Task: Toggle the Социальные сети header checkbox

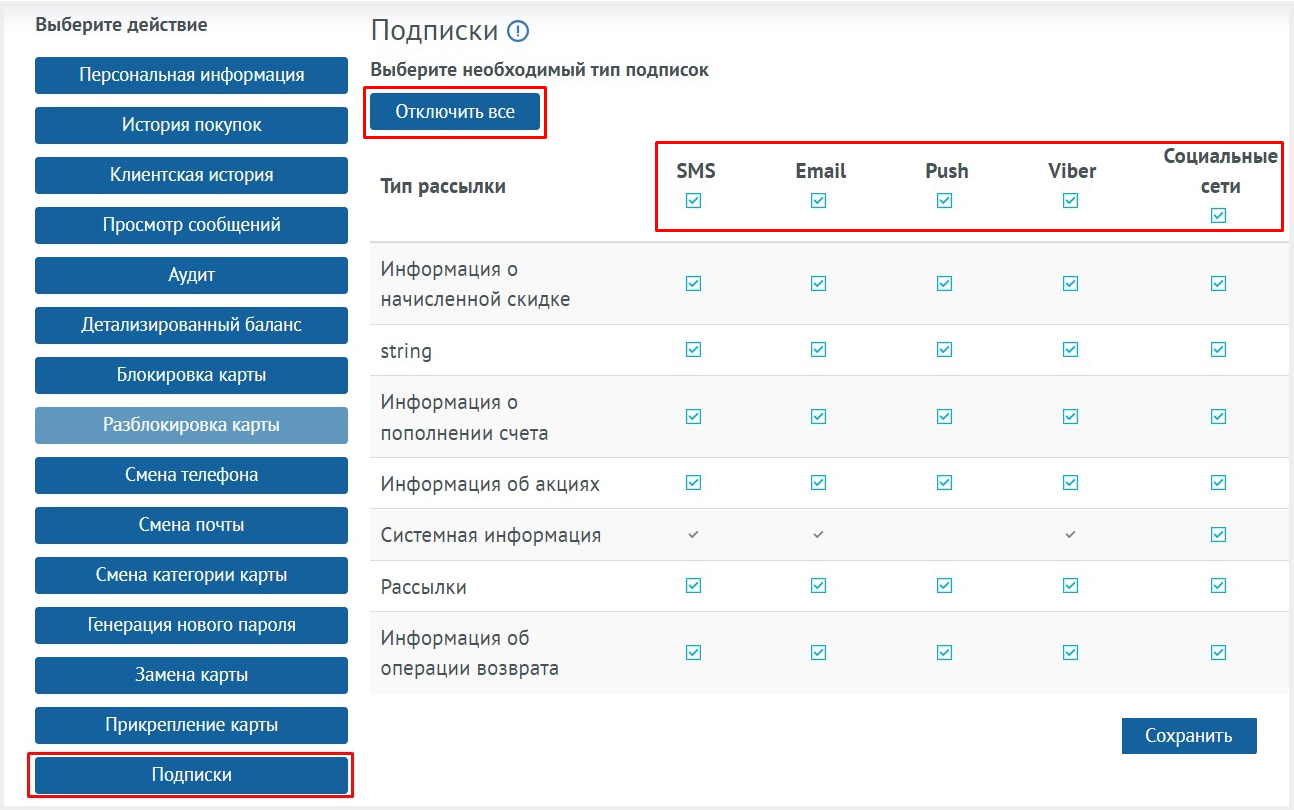Action: [1218, 215]
